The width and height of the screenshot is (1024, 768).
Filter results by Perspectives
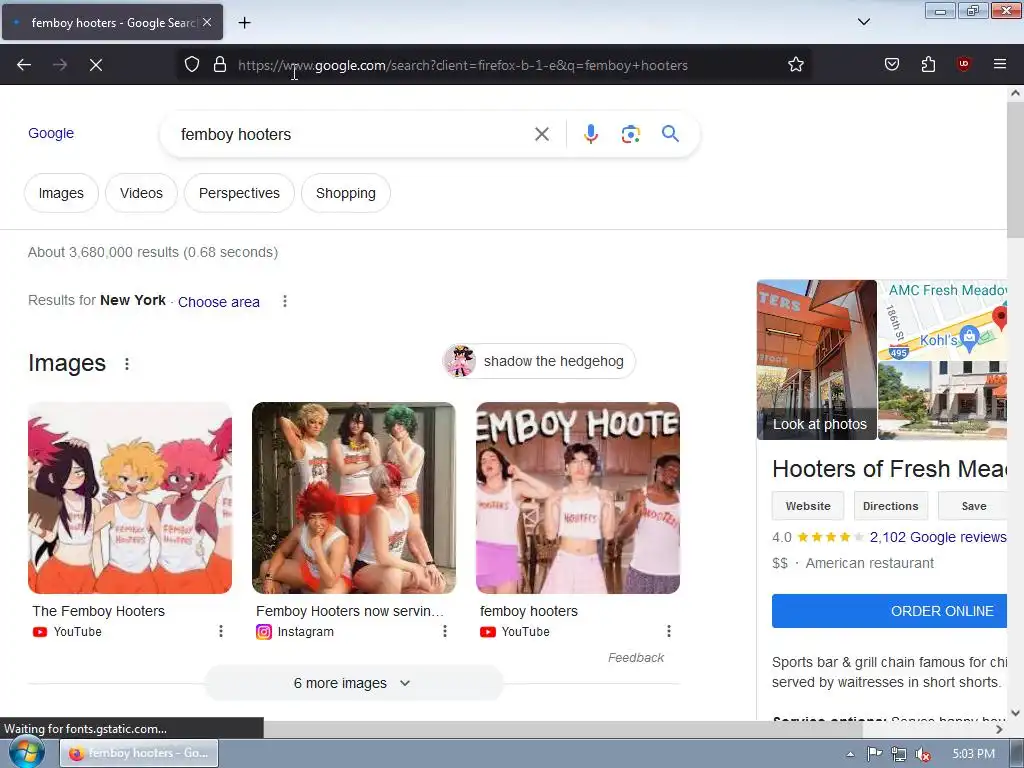tap(239, 193)
